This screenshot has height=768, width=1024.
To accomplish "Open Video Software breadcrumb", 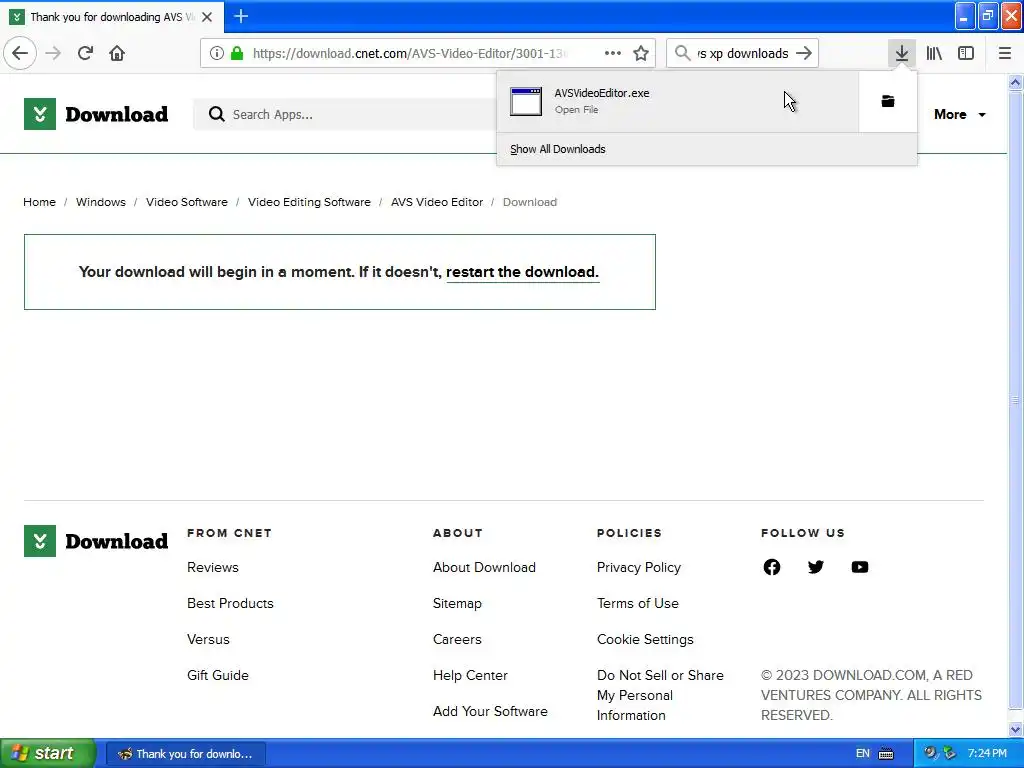I will [187, 202].
